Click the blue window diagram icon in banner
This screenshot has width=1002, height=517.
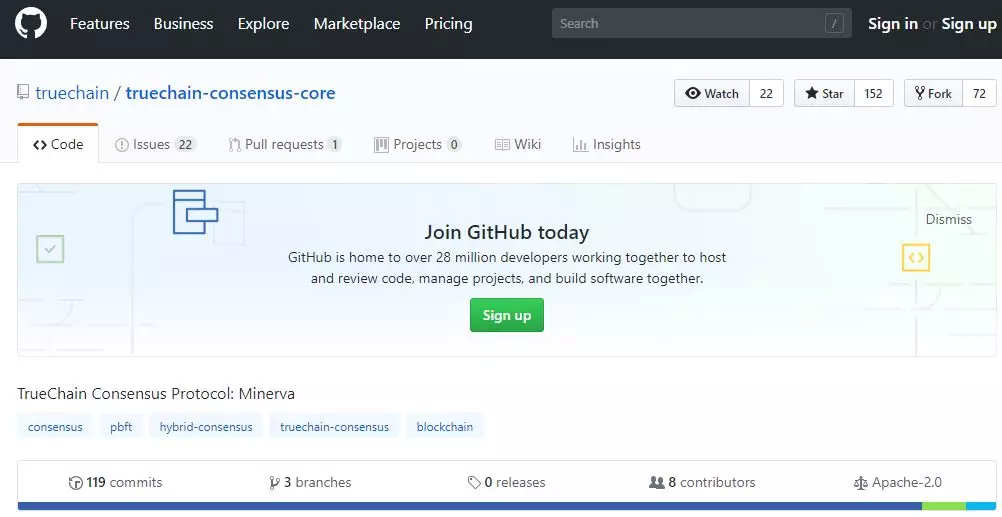click(196, 212)
